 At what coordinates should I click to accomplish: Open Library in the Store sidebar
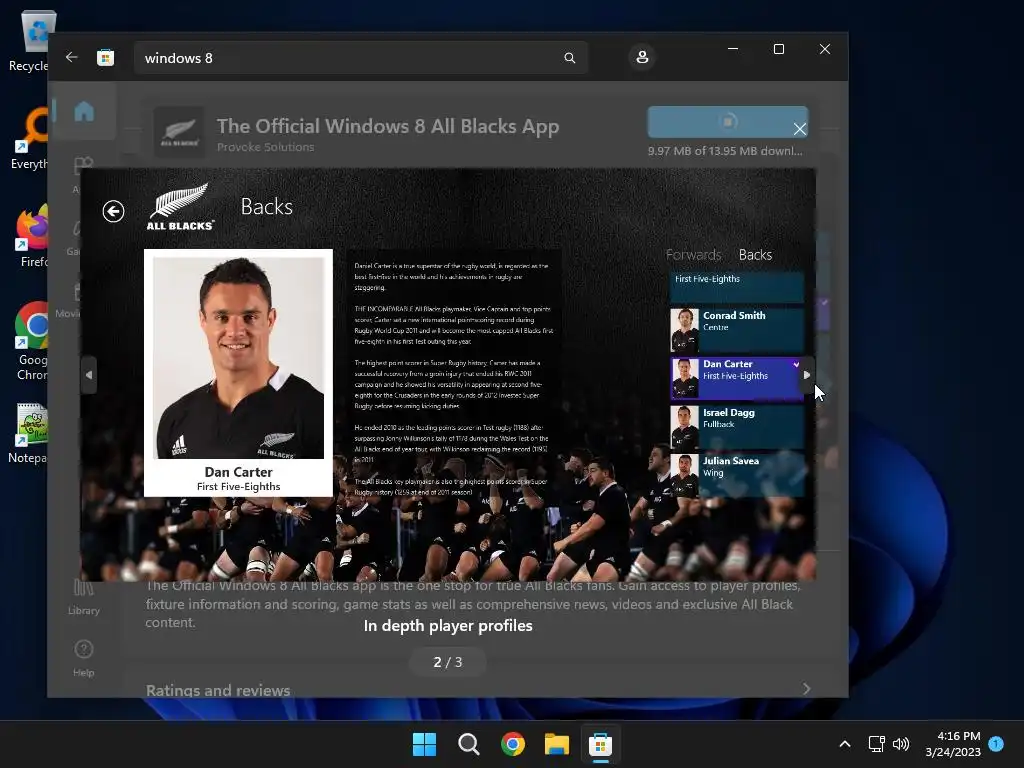click(x=84, y=597)
